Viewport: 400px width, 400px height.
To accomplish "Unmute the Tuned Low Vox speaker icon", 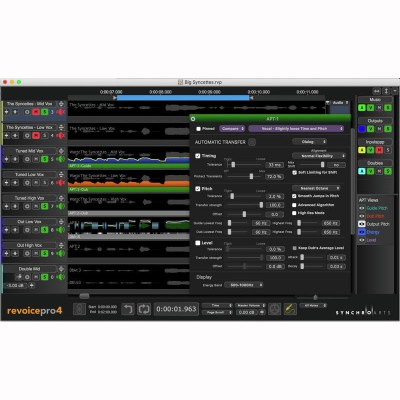I will [60, 183].
